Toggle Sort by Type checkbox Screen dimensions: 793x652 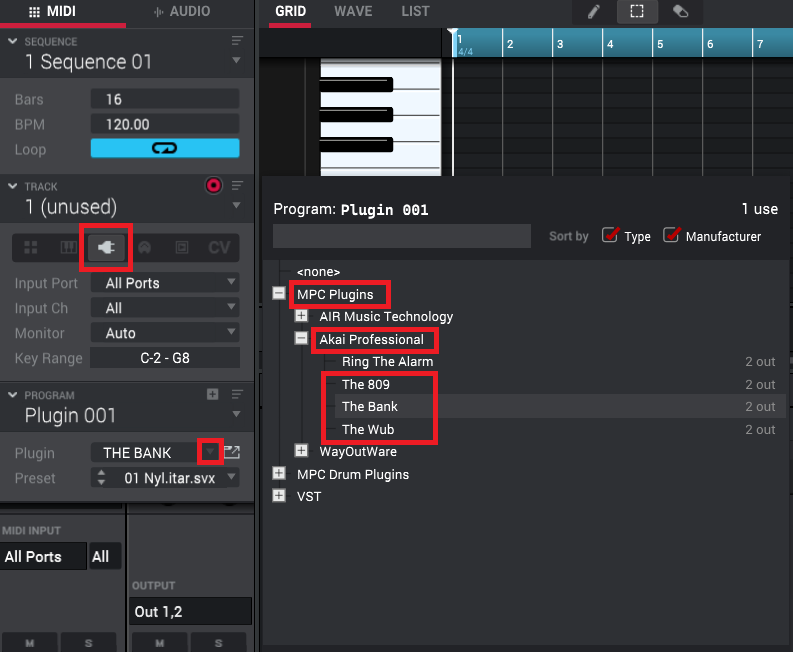click(610, 235)
